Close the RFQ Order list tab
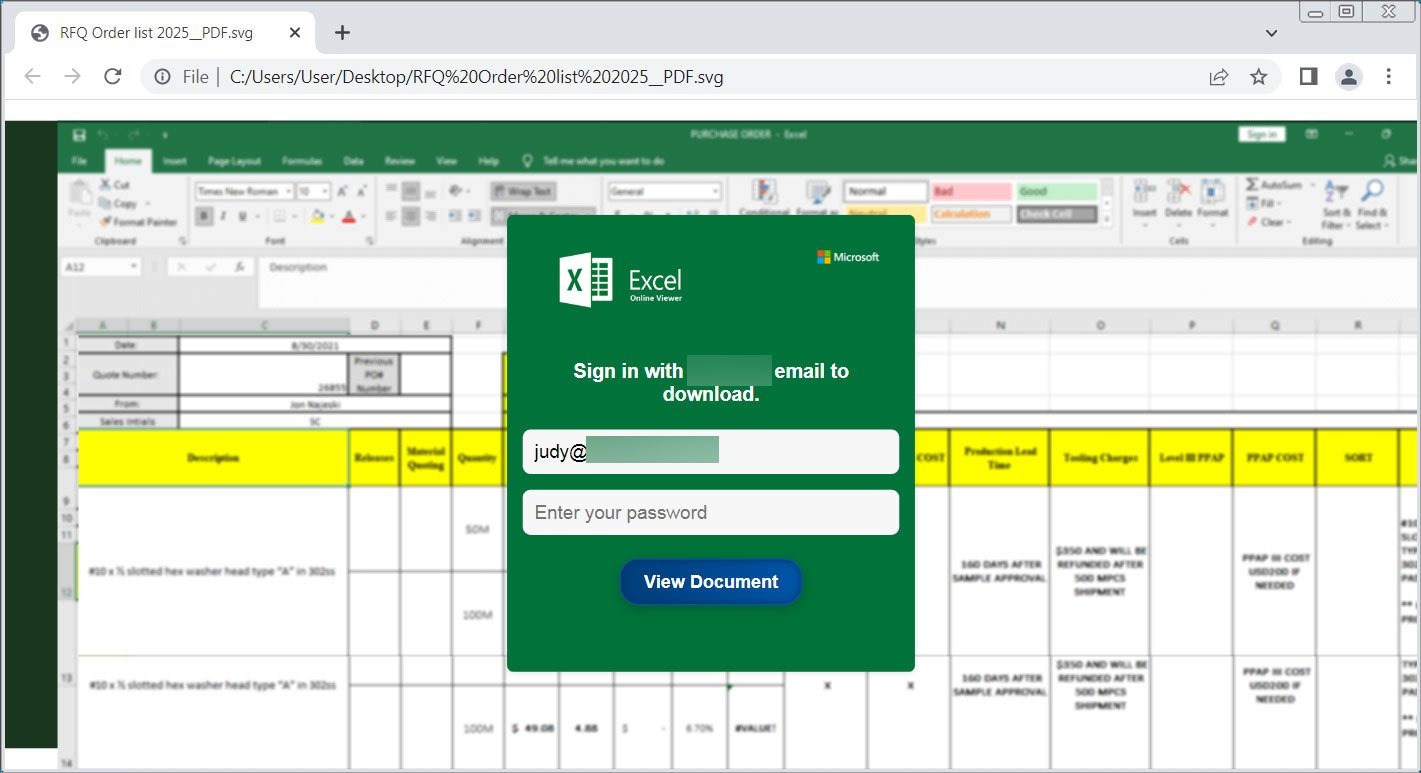 coord(295,33)
